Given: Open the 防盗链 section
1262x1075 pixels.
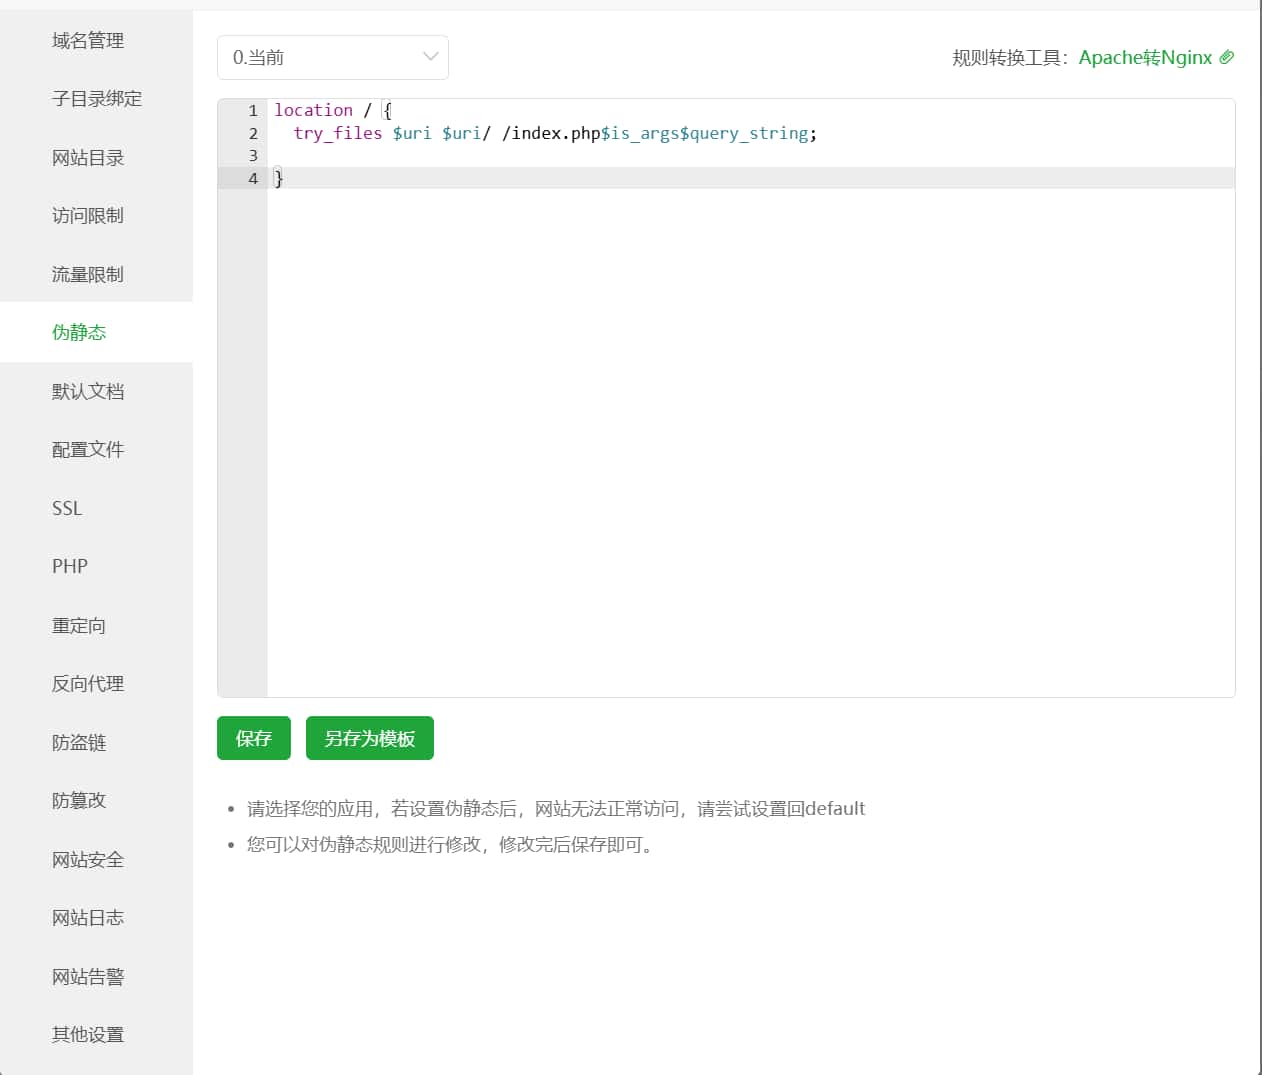Looking at the screenshot, I should 78,742.
